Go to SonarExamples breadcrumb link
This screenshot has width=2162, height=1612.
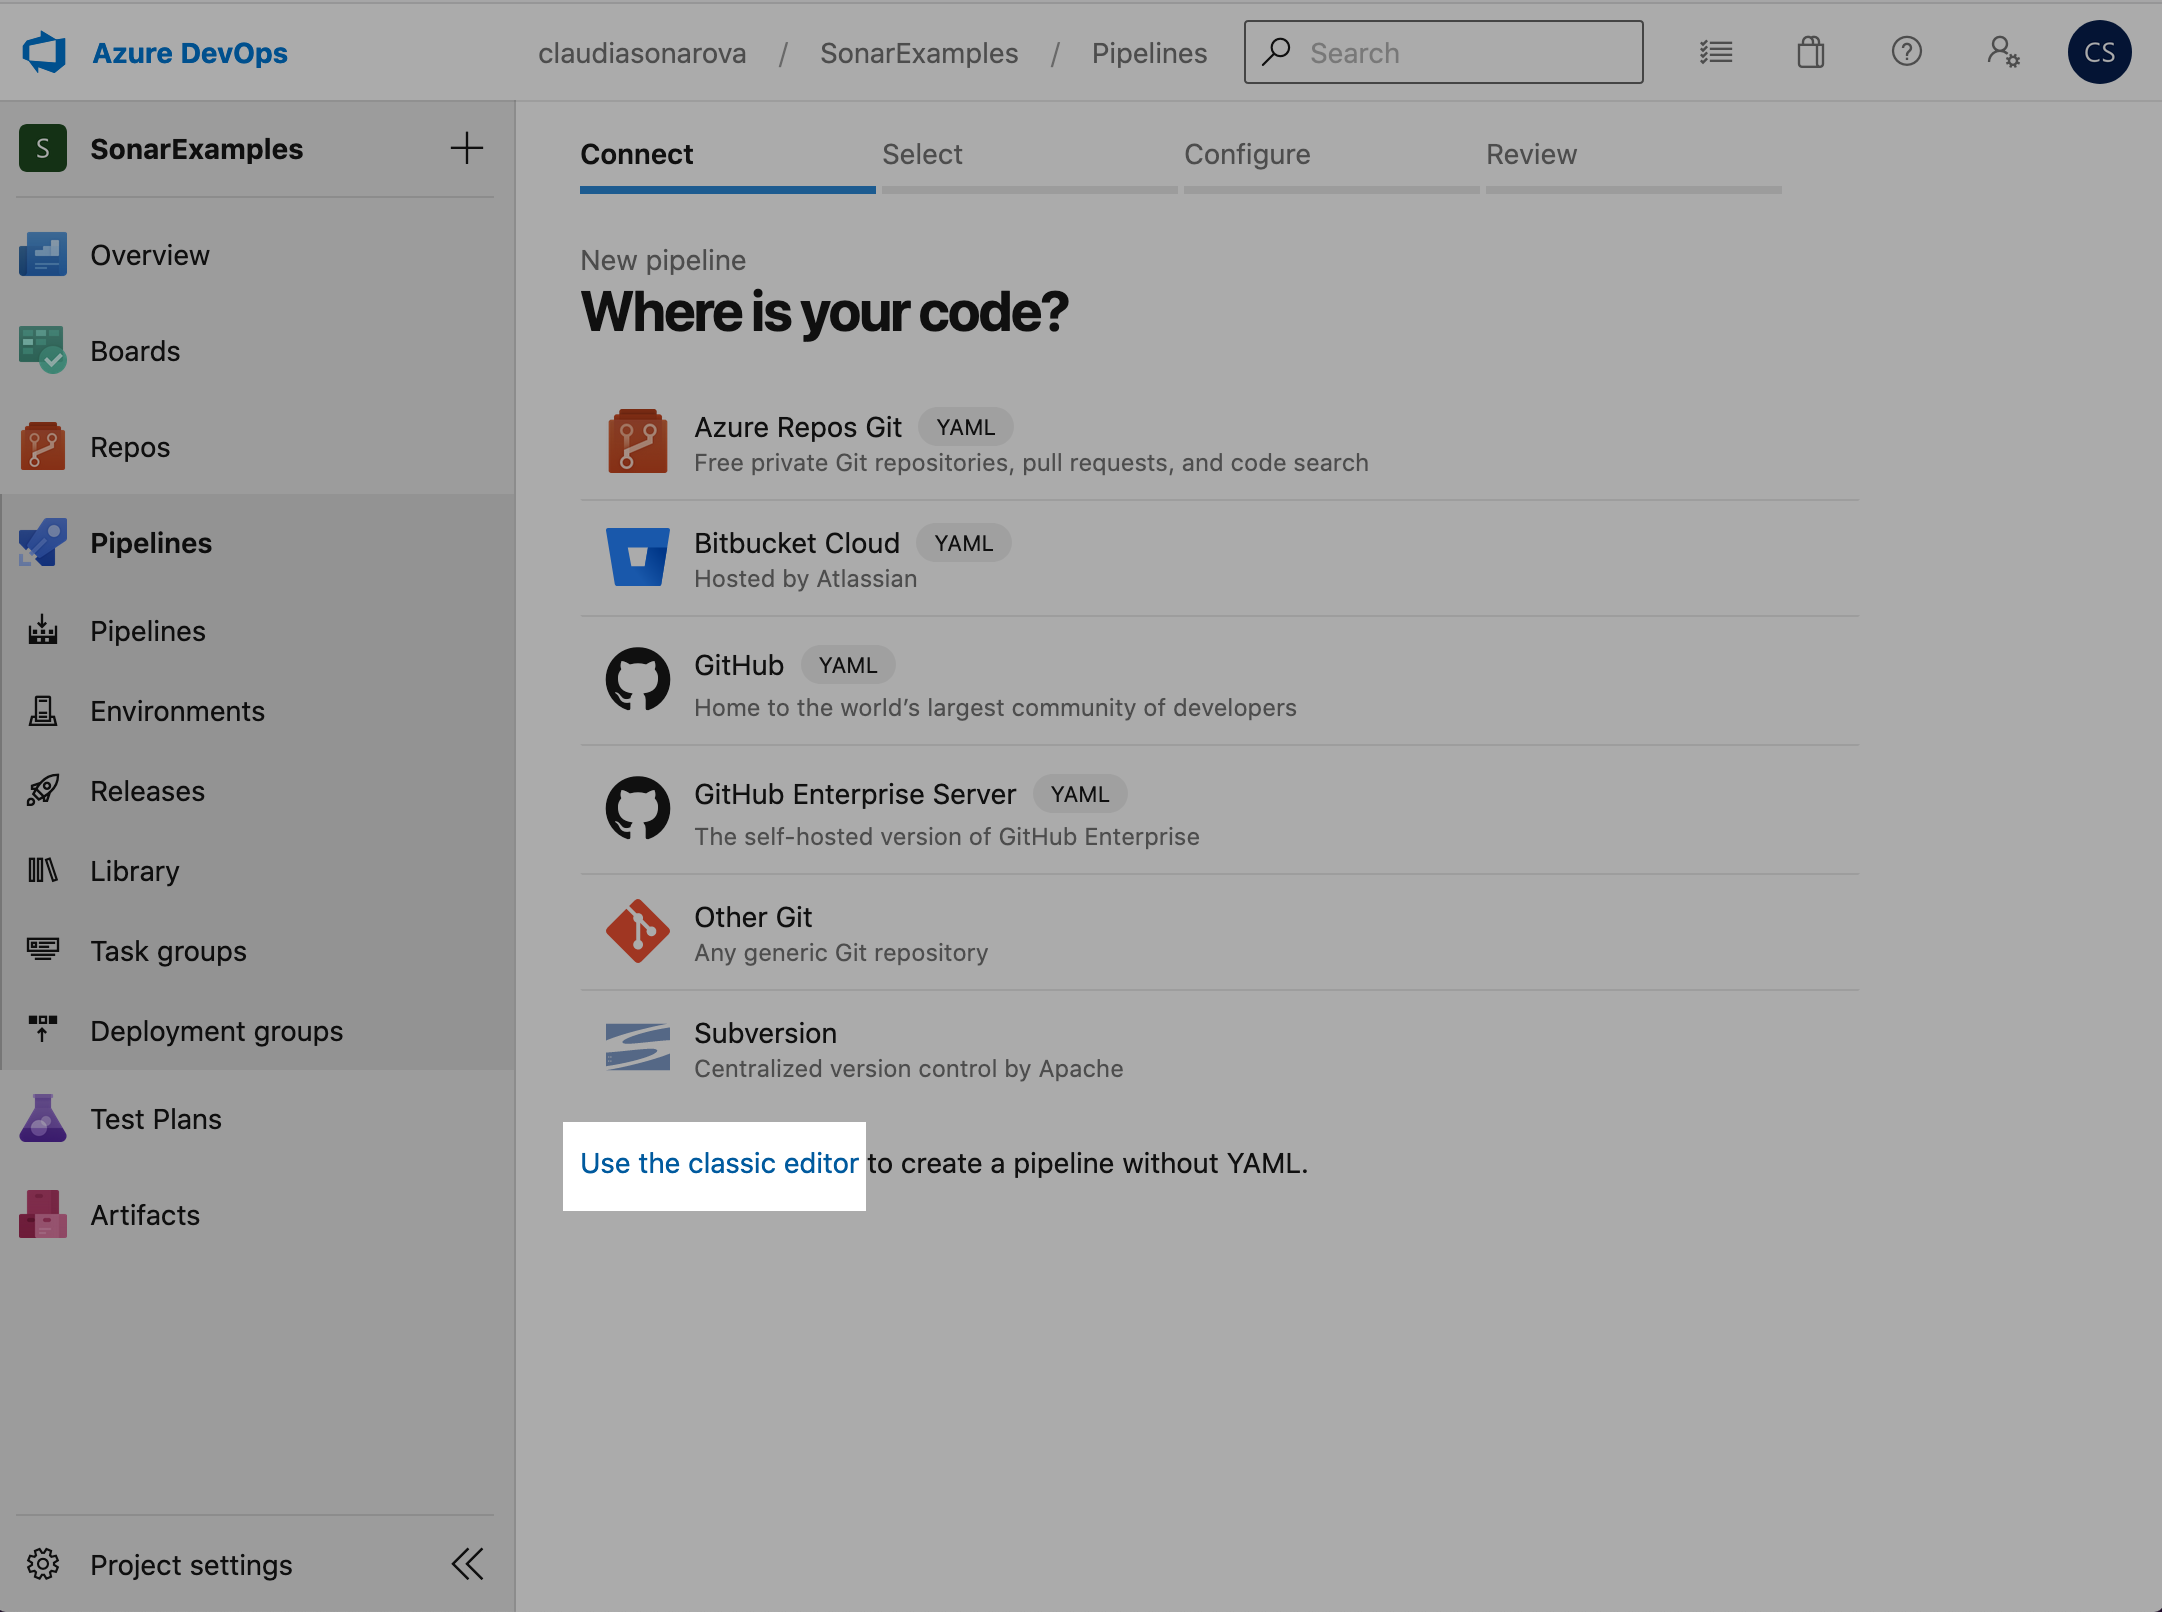point(919,53)
